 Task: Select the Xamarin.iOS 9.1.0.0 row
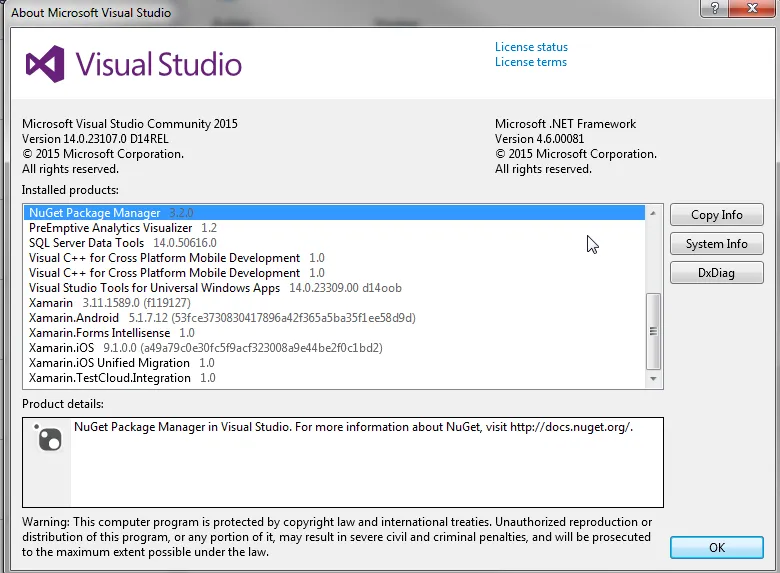pyautogui.click(x=334, y=348)
